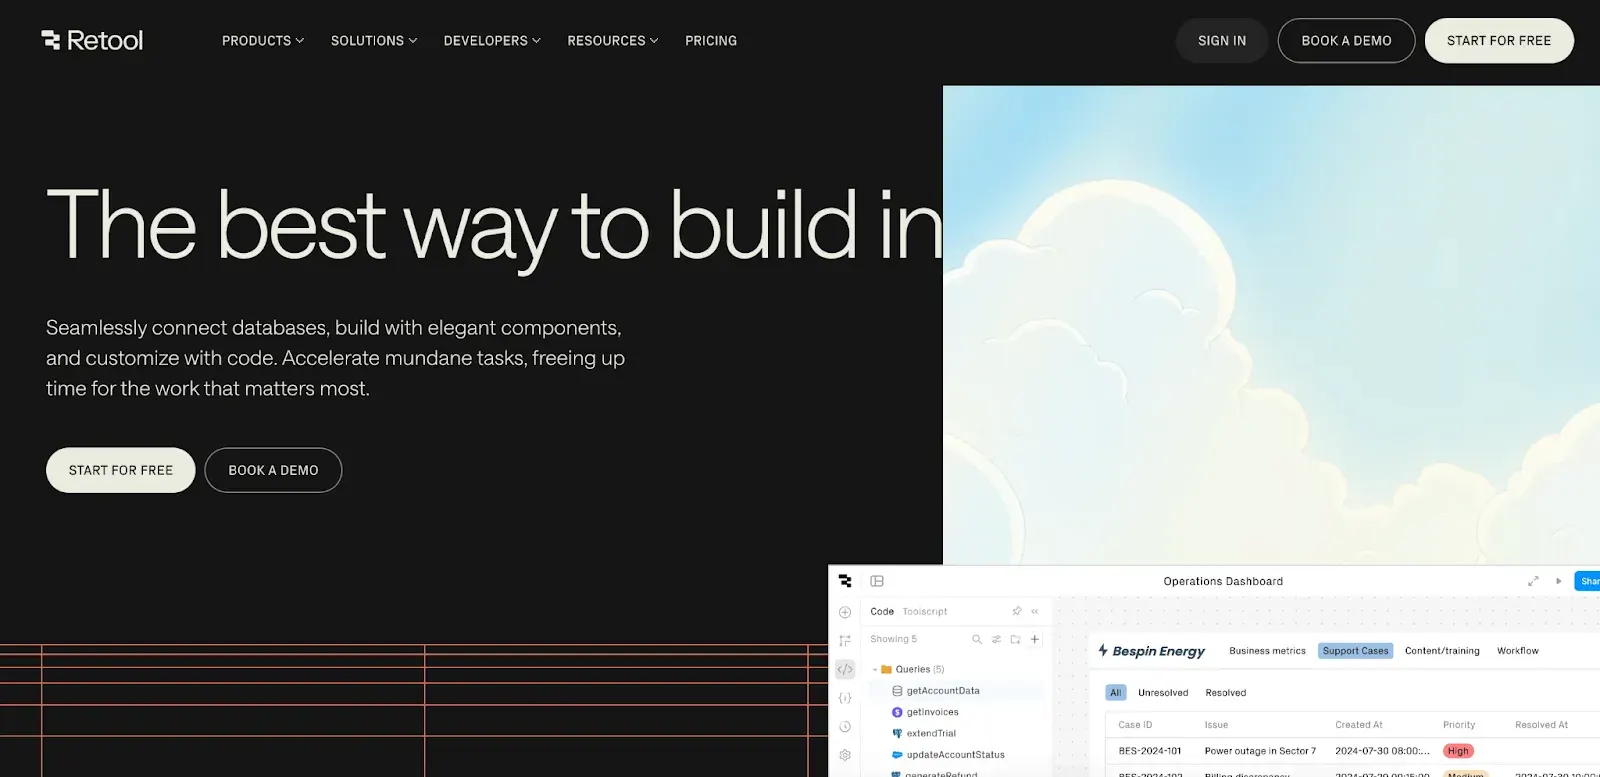Image resolution: width=1600 pixels, height=777 pixels.
Task: Click Start for Free in the header
Action: 1499,41
